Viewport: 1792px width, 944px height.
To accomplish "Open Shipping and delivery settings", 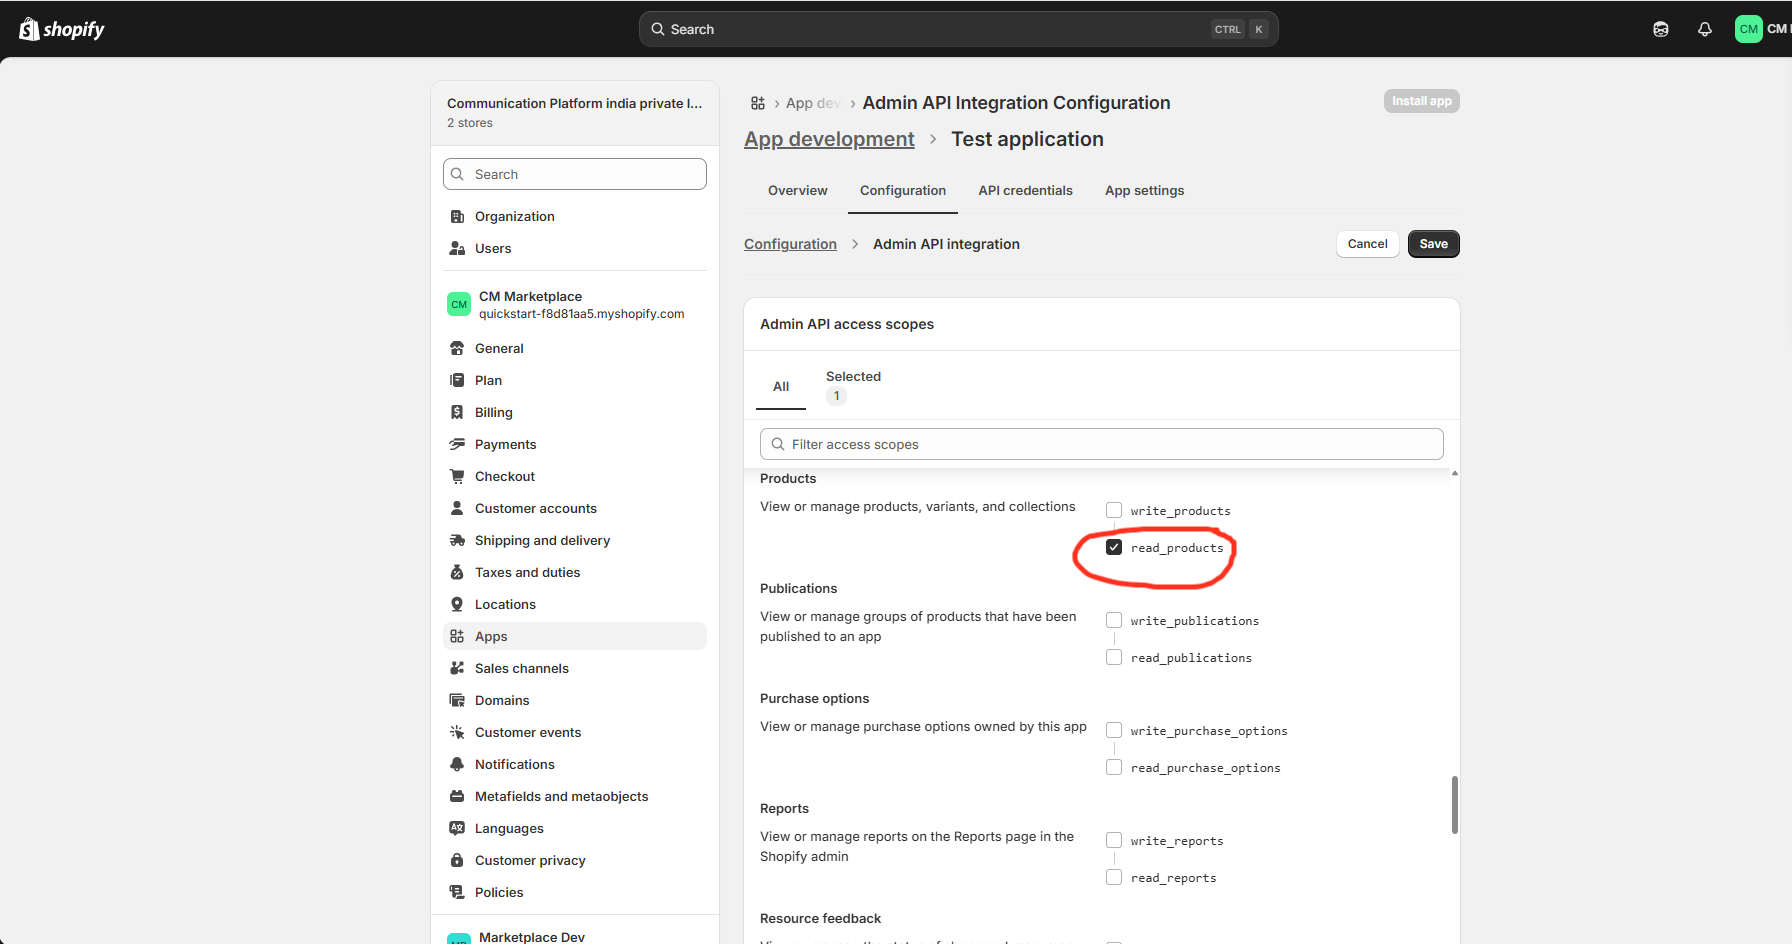I will (x=575, y=540).
